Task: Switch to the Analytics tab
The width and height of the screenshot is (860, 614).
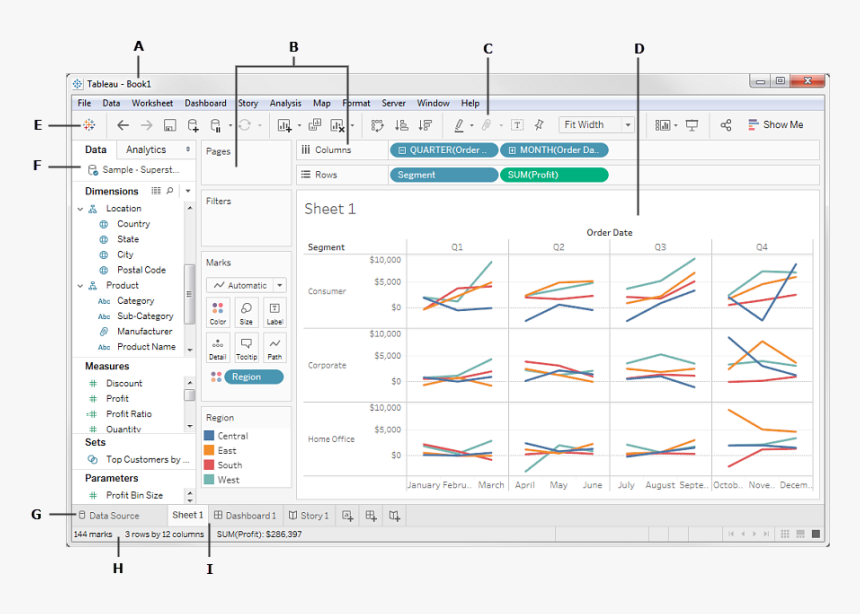Action: coord(146,150)
